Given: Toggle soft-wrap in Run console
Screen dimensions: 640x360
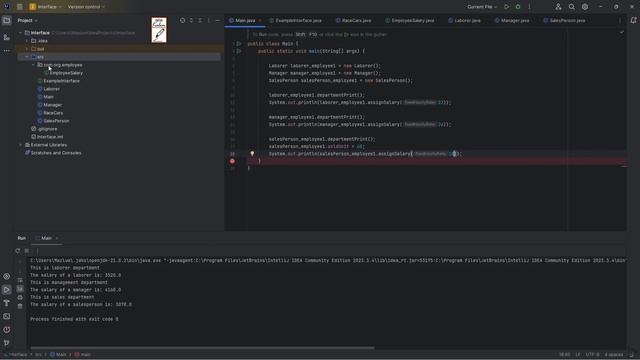Looking at the screenshot, I should pos(20,281).
